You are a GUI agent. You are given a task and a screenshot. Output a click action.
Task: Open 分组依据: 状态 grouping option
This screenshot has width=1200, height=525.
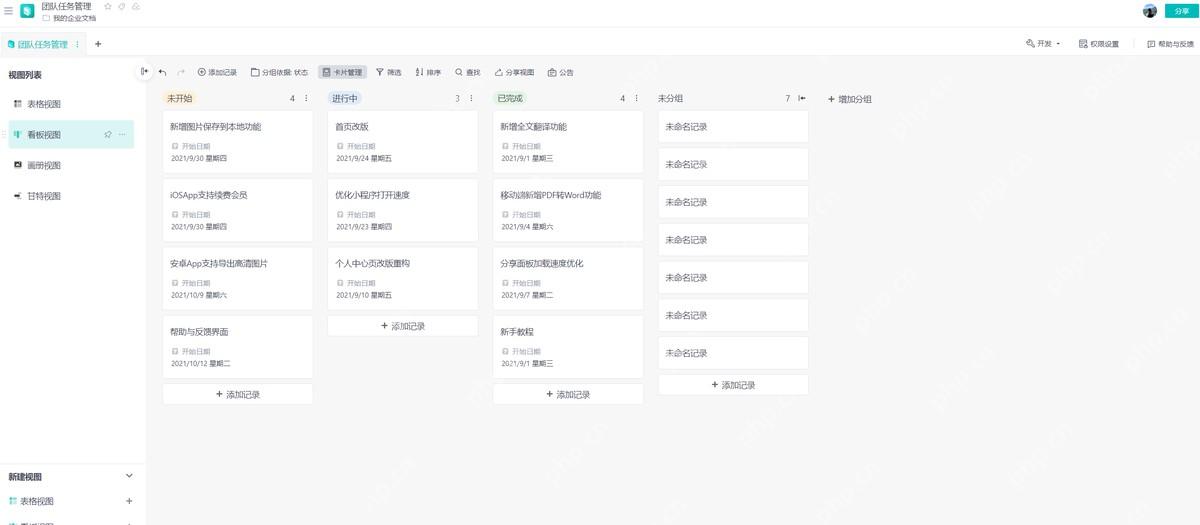pos(279,72)
